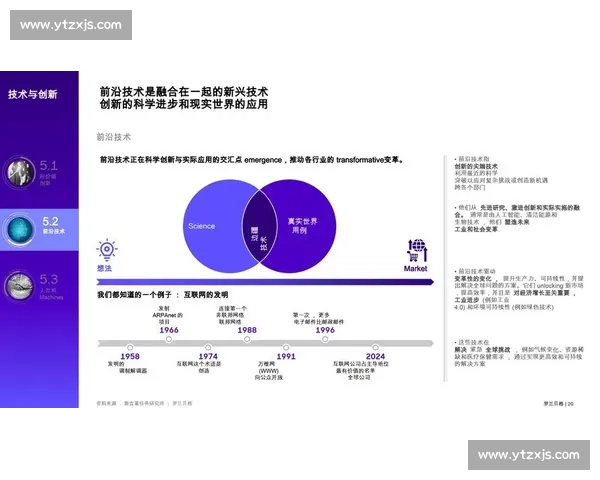Click the lightbulb idea icon
The width and height of the screenshot is (600, 480).
[x=107, y=250]
